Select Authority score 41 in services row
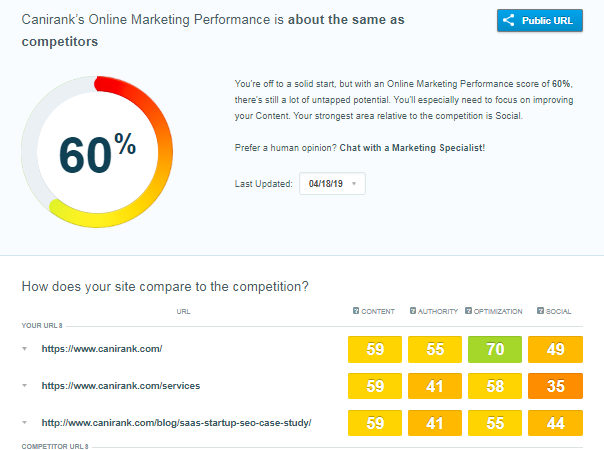 [x=435, y=386]
